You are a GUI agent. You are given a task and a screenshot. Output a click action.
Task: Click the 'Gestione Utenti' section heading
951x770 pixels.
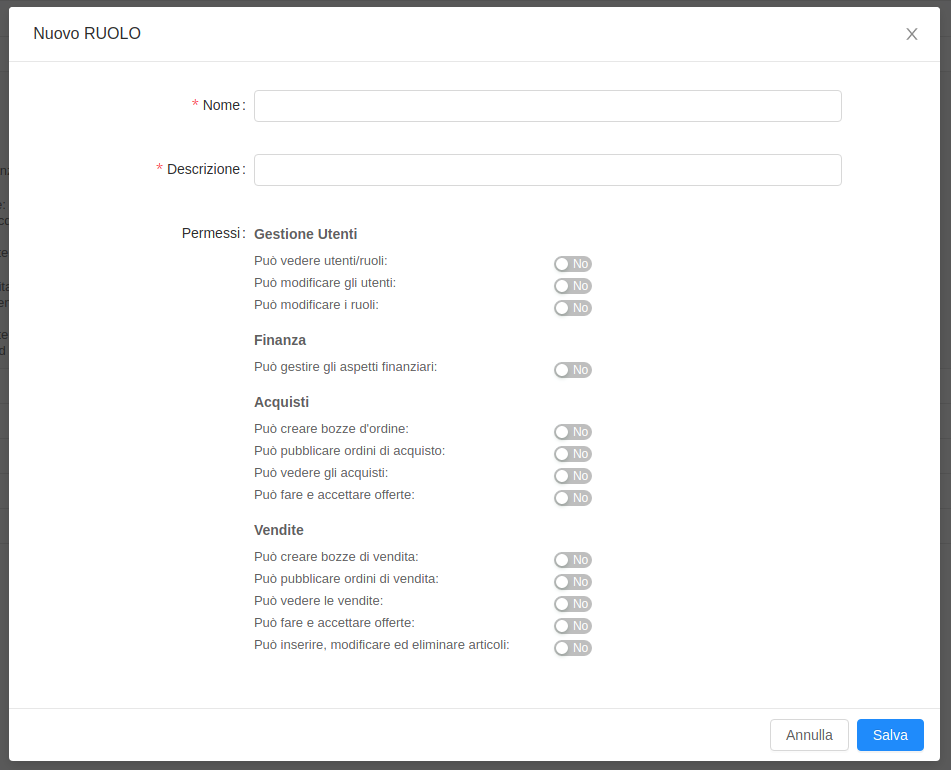click(x=305, y=234)
